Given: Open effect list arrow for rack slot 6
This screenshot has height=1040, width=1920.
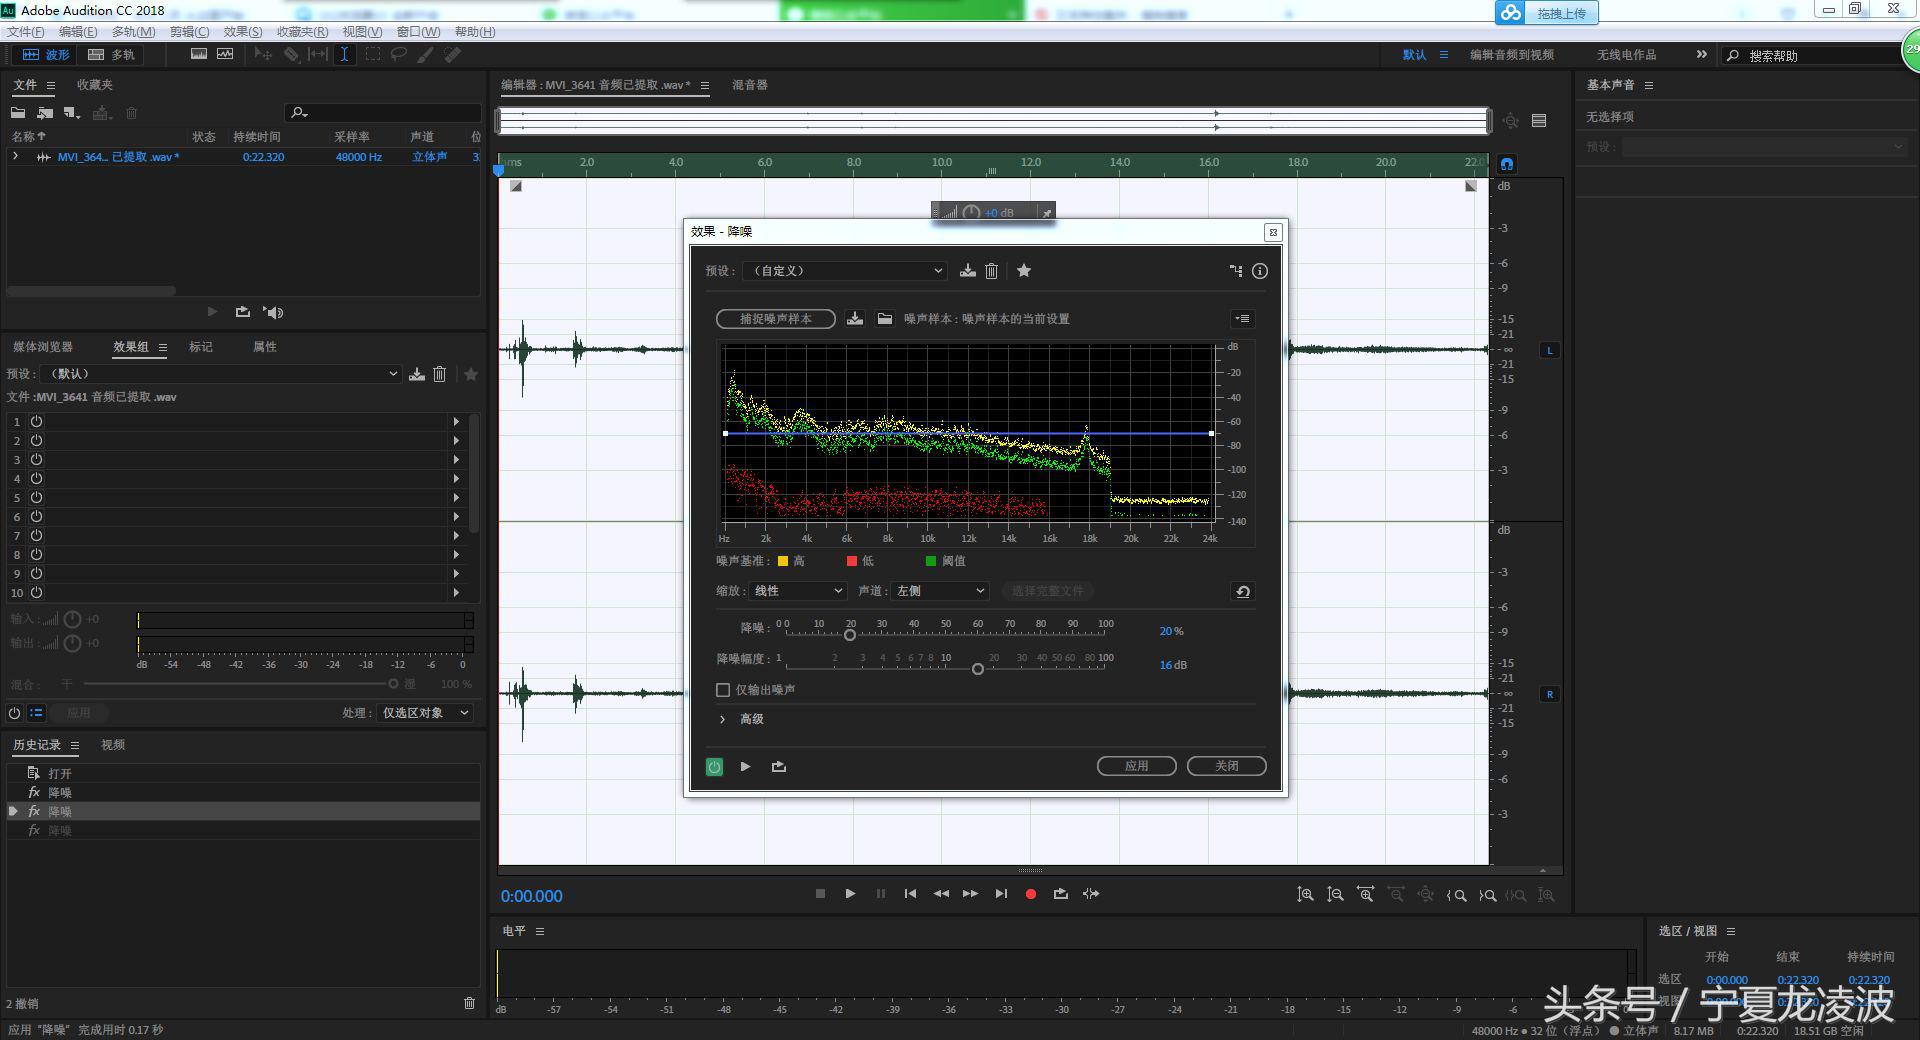Looking at the screenshot, I should (457, 517).
